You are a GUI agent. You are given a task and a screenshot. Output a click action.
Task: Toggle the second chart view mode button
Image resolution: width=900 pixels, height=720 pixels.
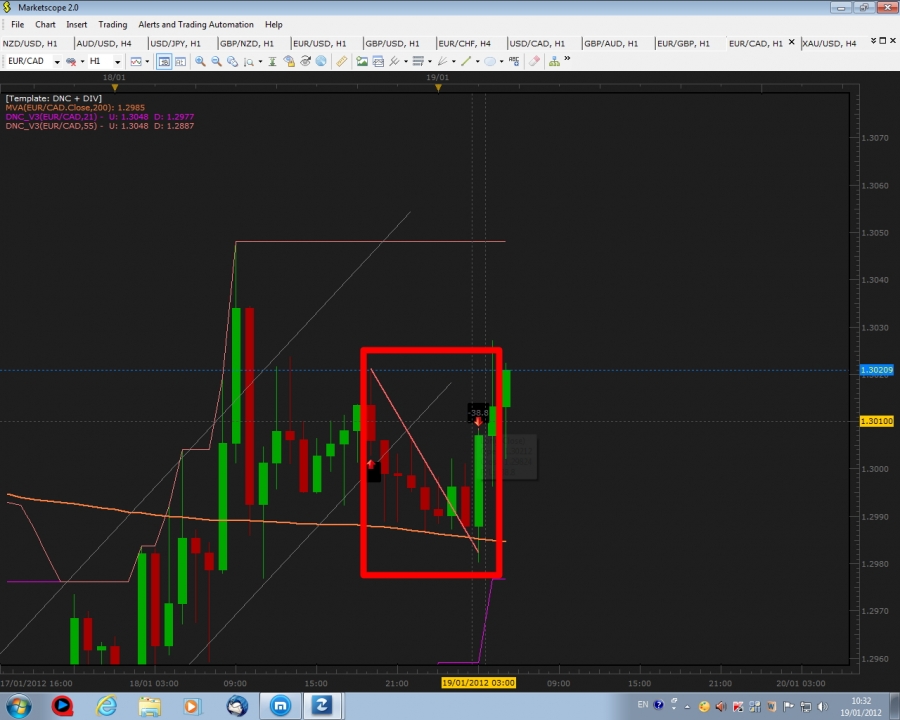[180, 61]
